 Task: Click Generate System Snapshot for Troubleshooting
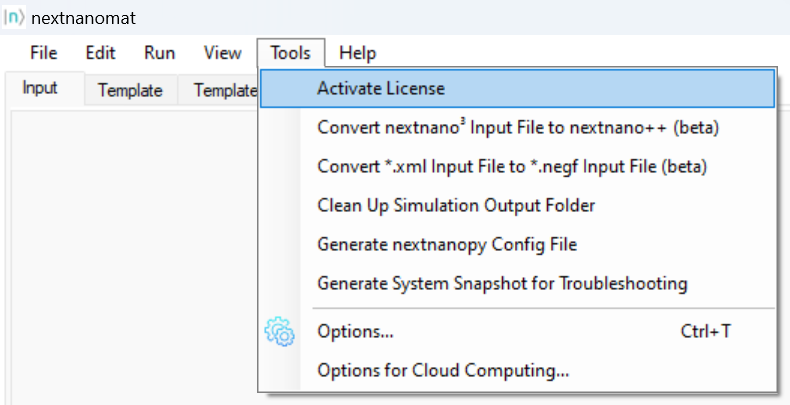[x=502, y=283]
